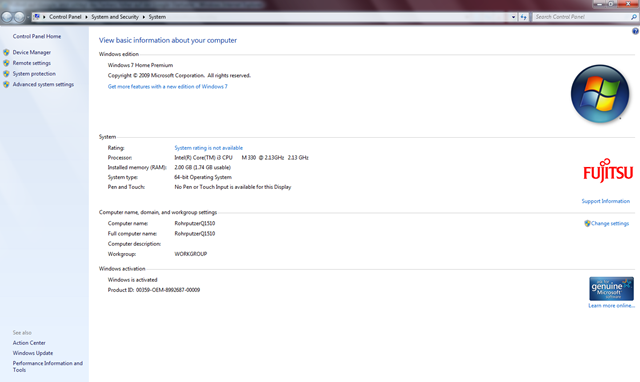Open Support Information link
The height and width of the screenshot is (382, 640).
click(x=605, y=201)
